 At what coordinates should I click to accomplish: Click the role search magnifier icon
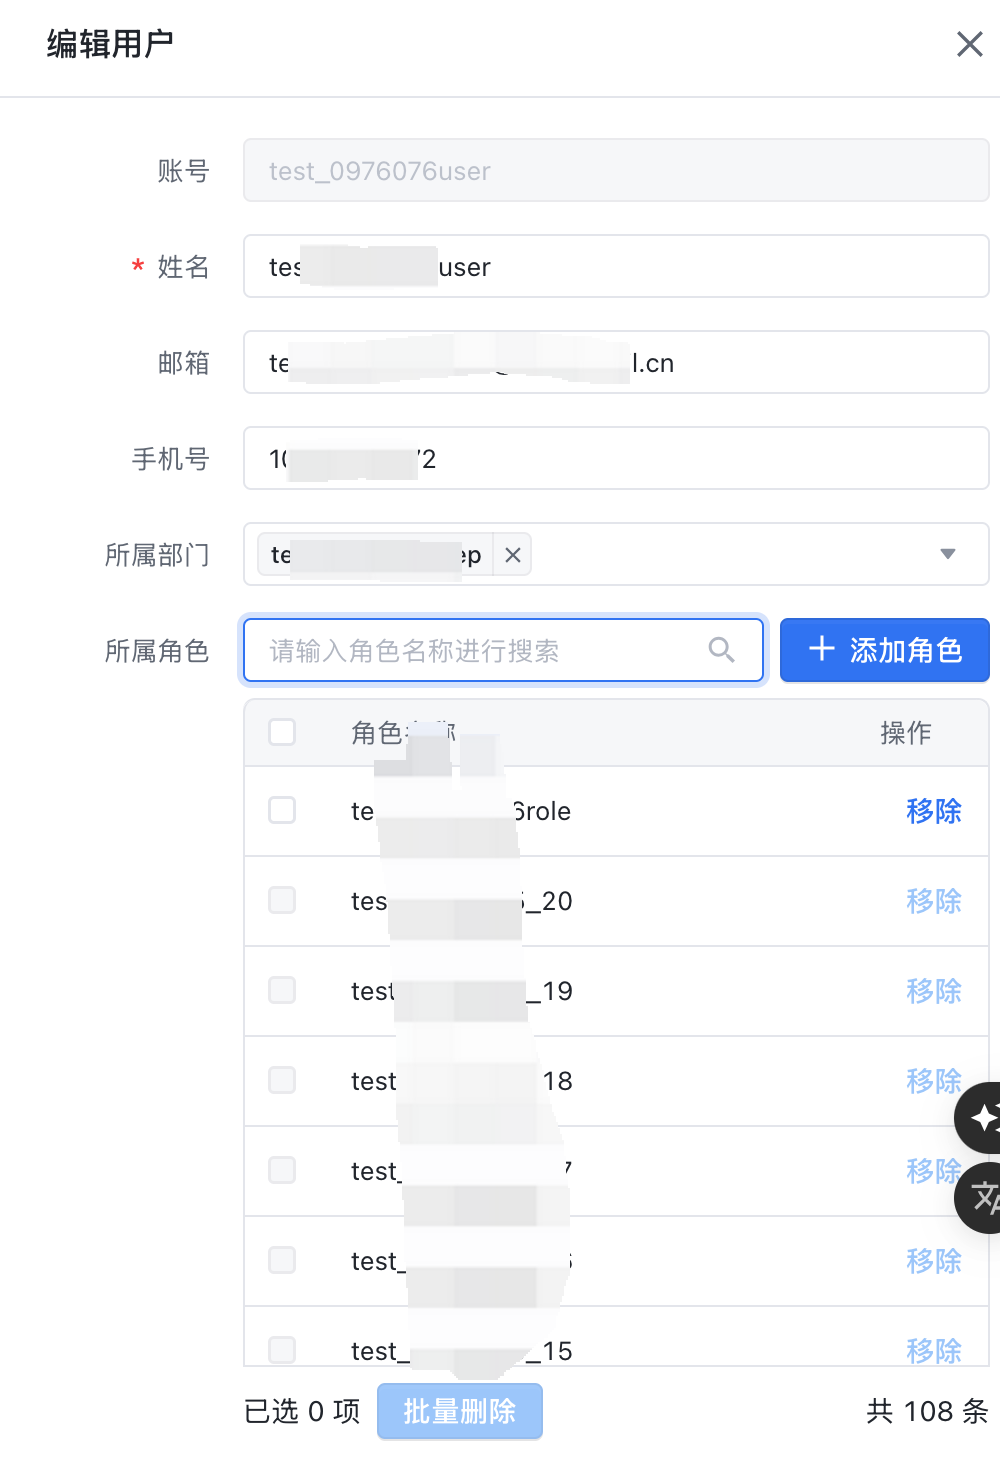[721, 650]
